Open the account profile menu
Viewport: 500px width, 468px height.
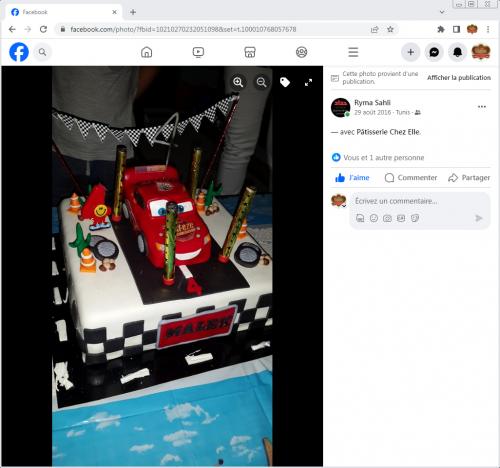[481, 52]
